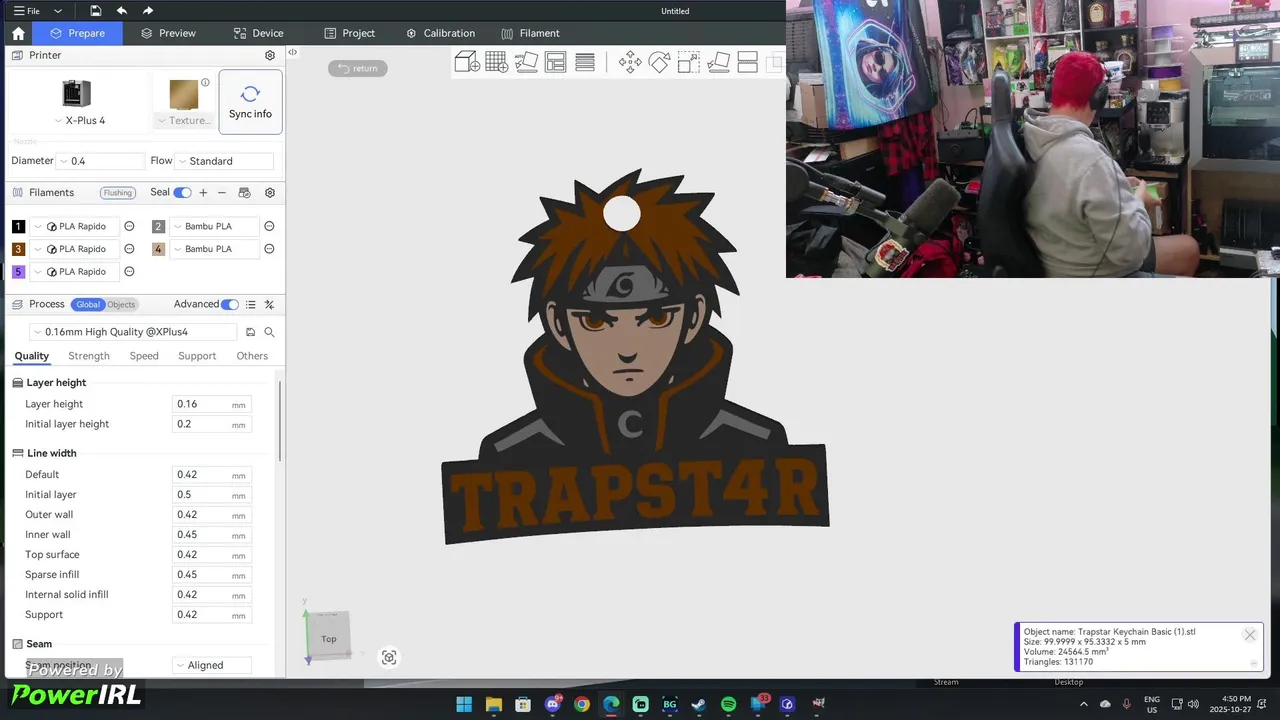Go to the Home screen icon
1280x720 pixels.
(18, 33)
